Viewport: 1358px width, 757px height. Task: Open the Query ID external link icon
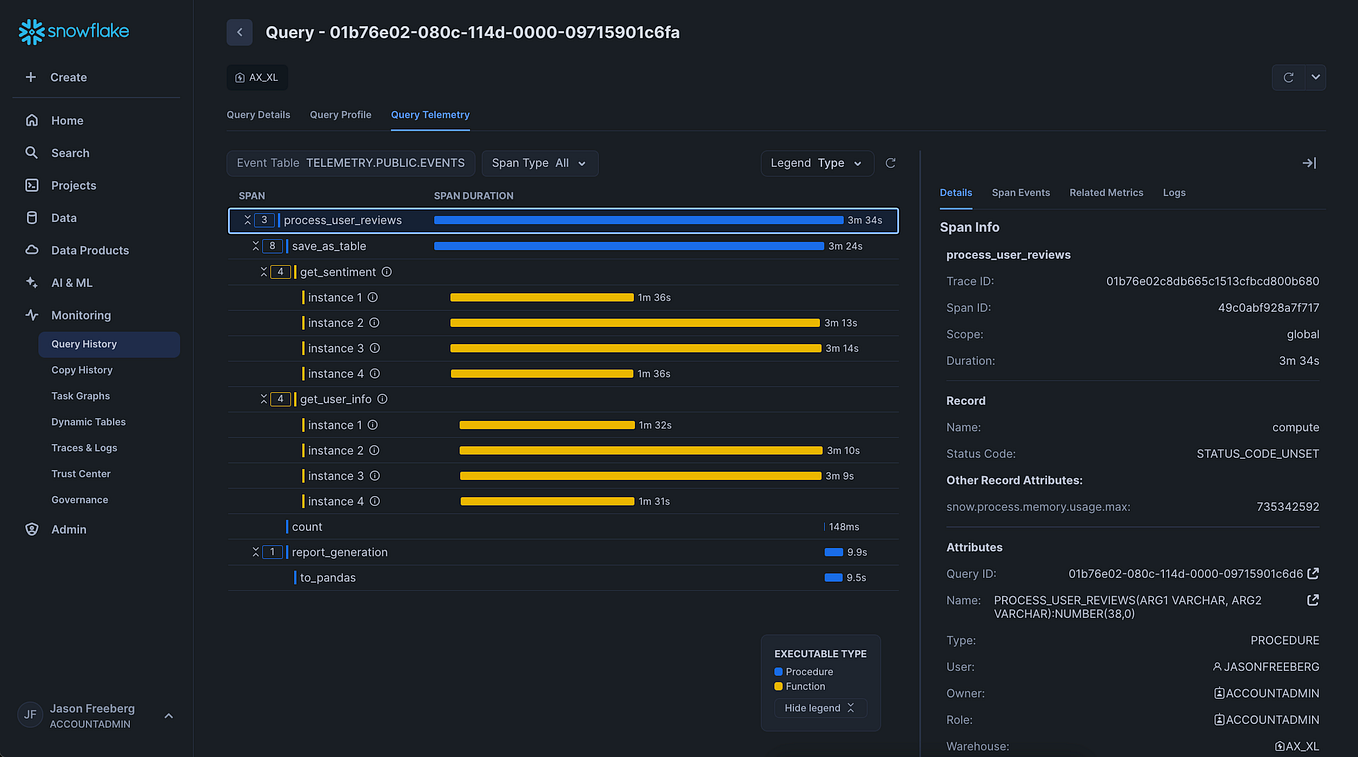pyautogui.click(x=1312, y=573)
